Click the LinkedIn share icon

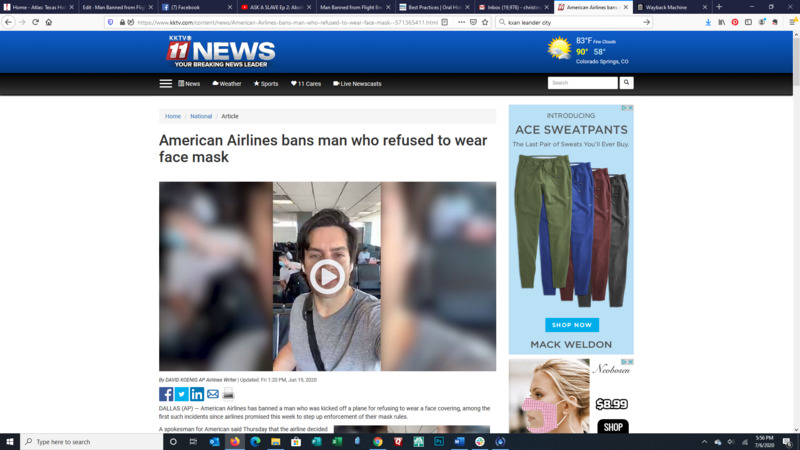197,394
